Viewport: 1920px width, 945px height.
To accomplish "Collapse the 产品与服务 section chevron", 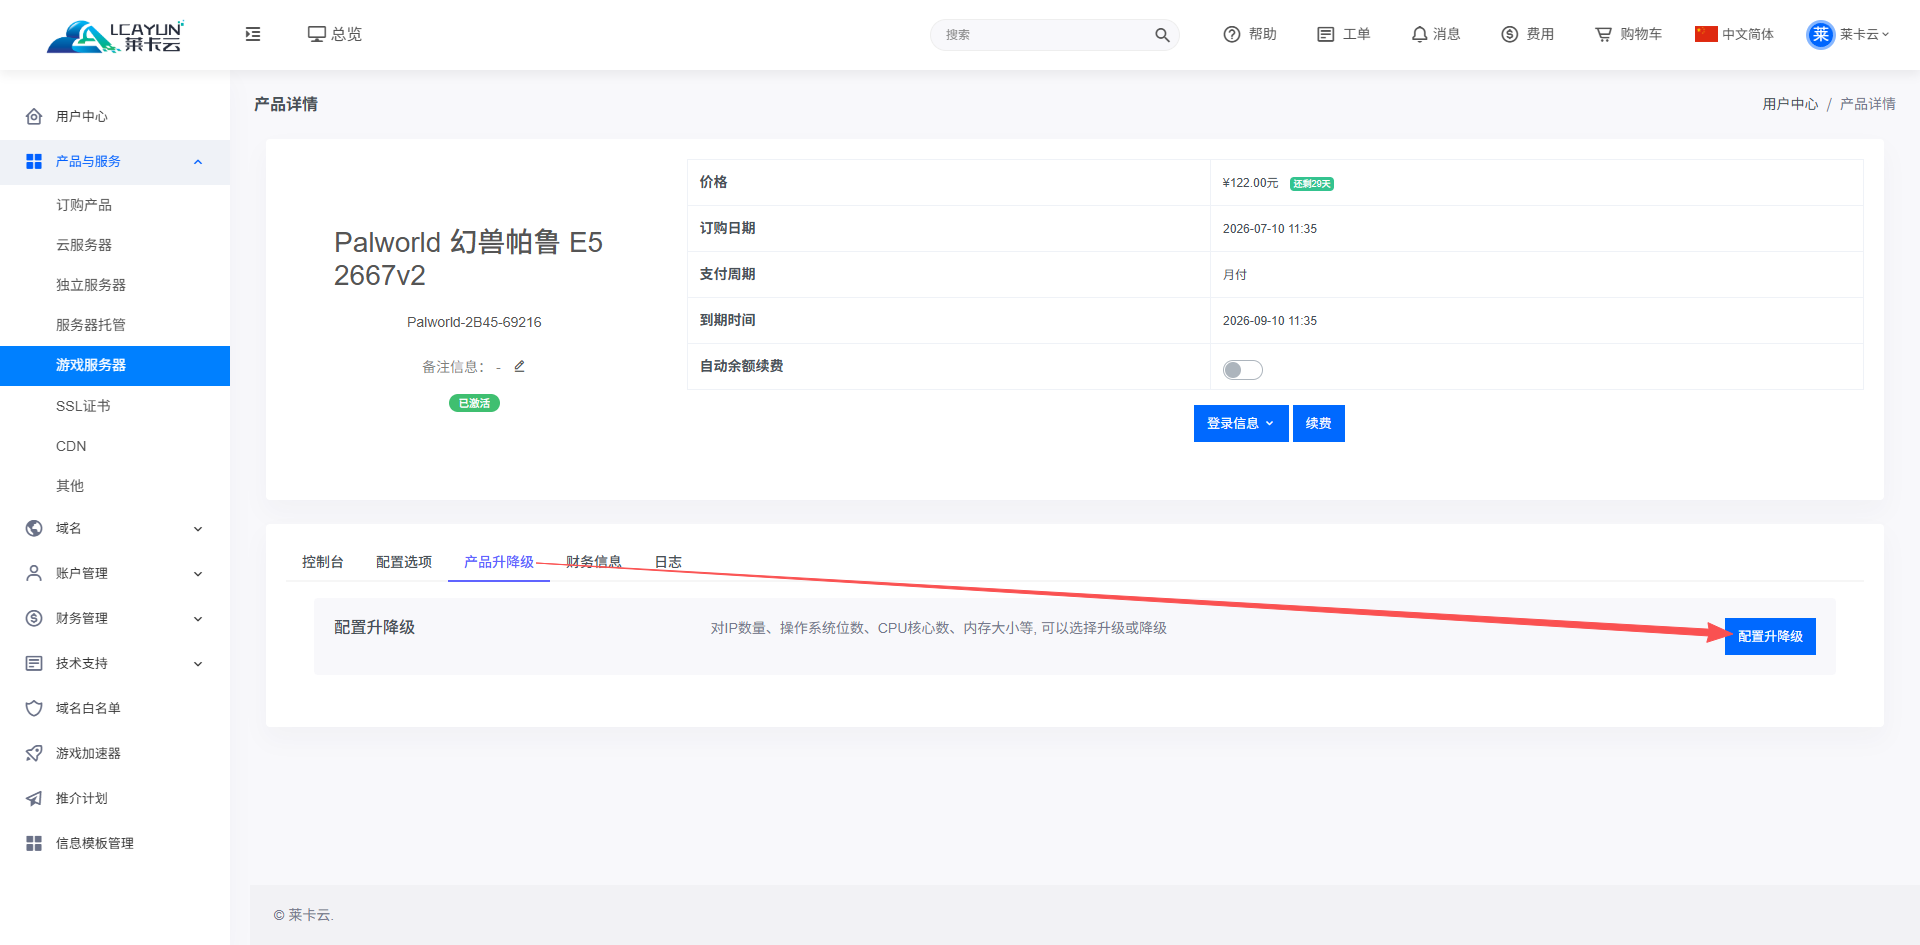I will pos(198,162).
